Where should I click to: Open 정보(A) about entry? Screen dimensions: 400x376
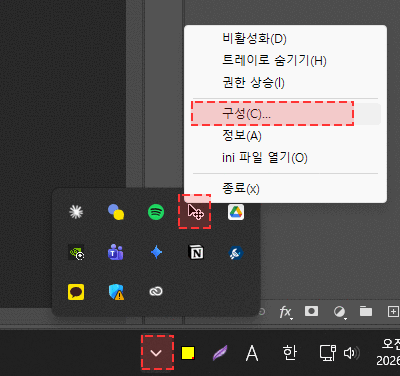pos(286,136)
